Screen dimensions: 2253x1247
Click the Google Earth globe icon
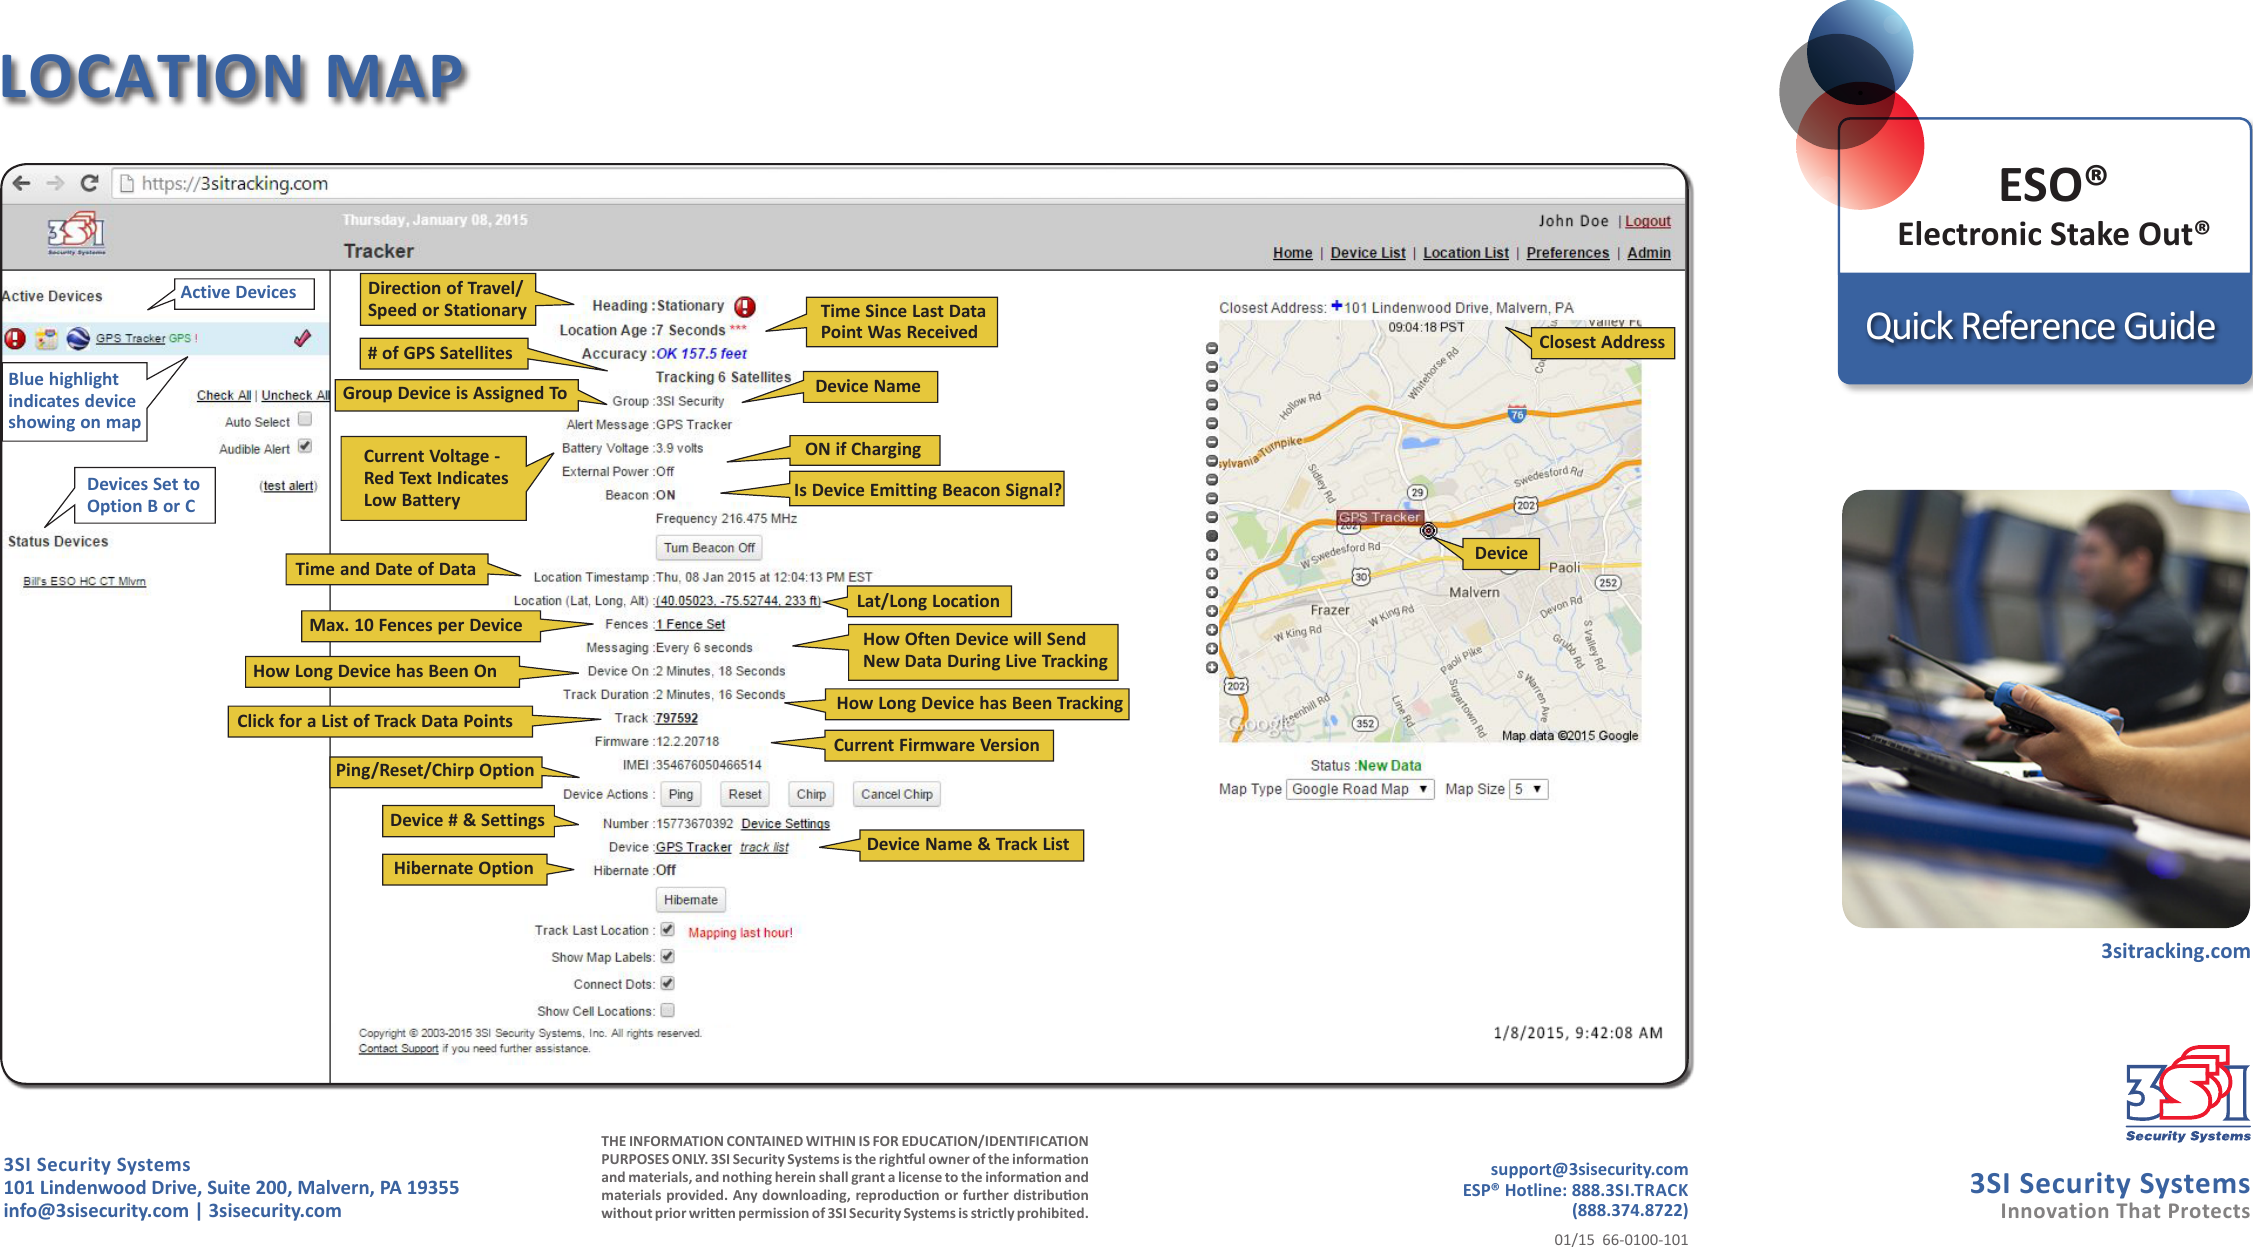point(78,338)
